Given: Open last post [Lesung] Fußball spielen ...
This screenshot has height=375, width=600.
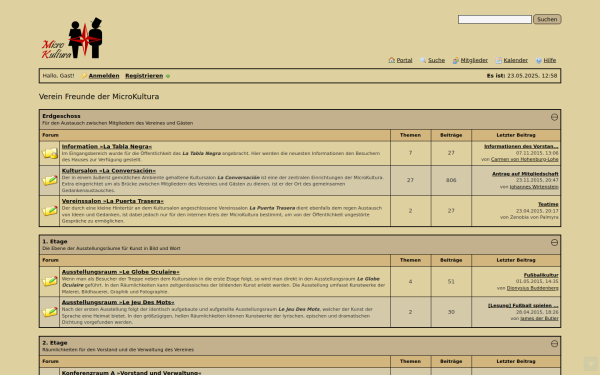Looking at the screenshot, I should pos(523,305).
